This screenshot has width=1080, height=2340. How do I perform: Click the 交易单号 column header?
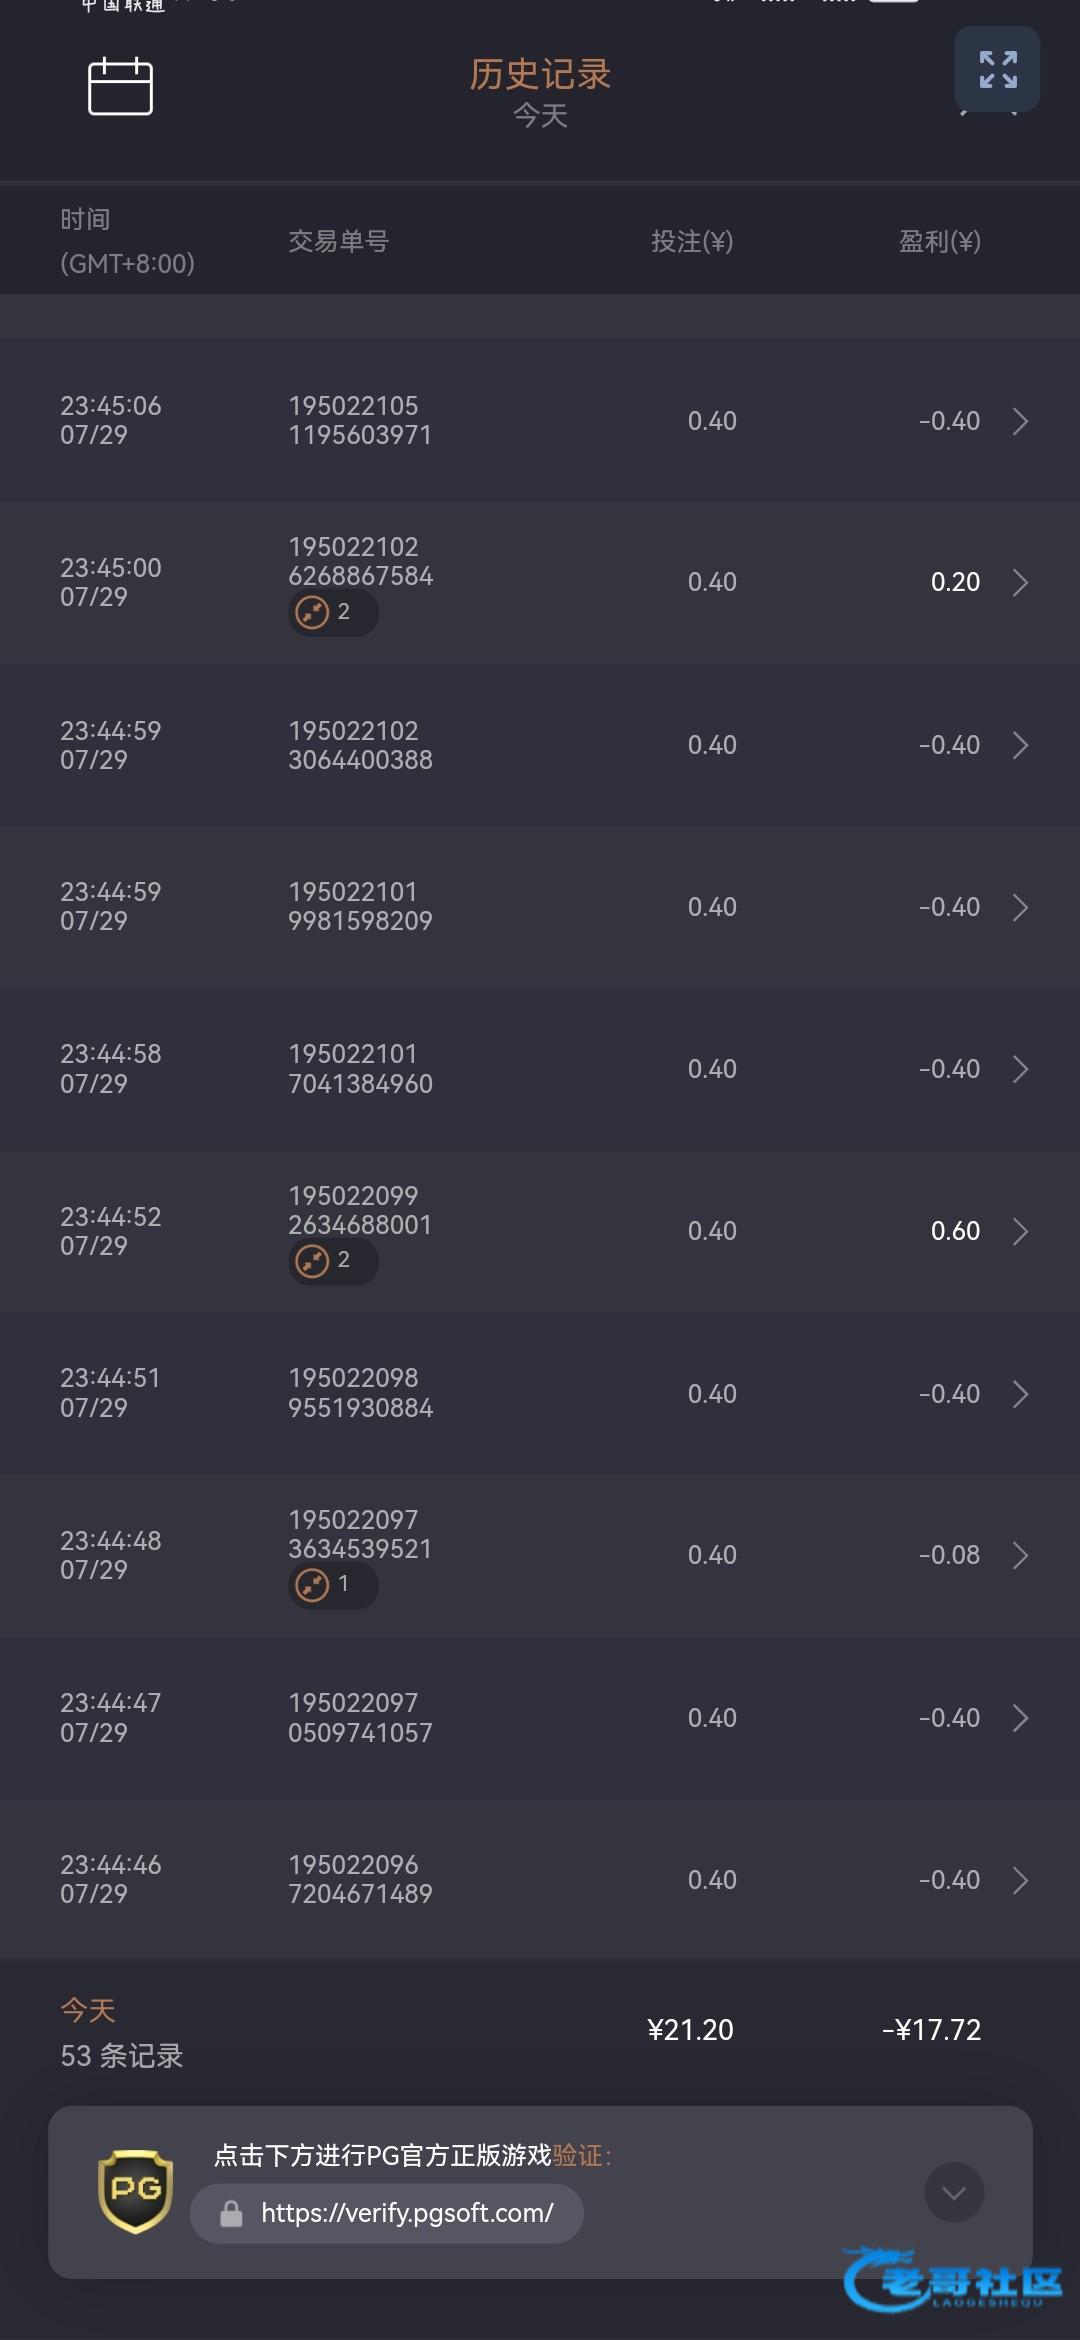[338, 241]
